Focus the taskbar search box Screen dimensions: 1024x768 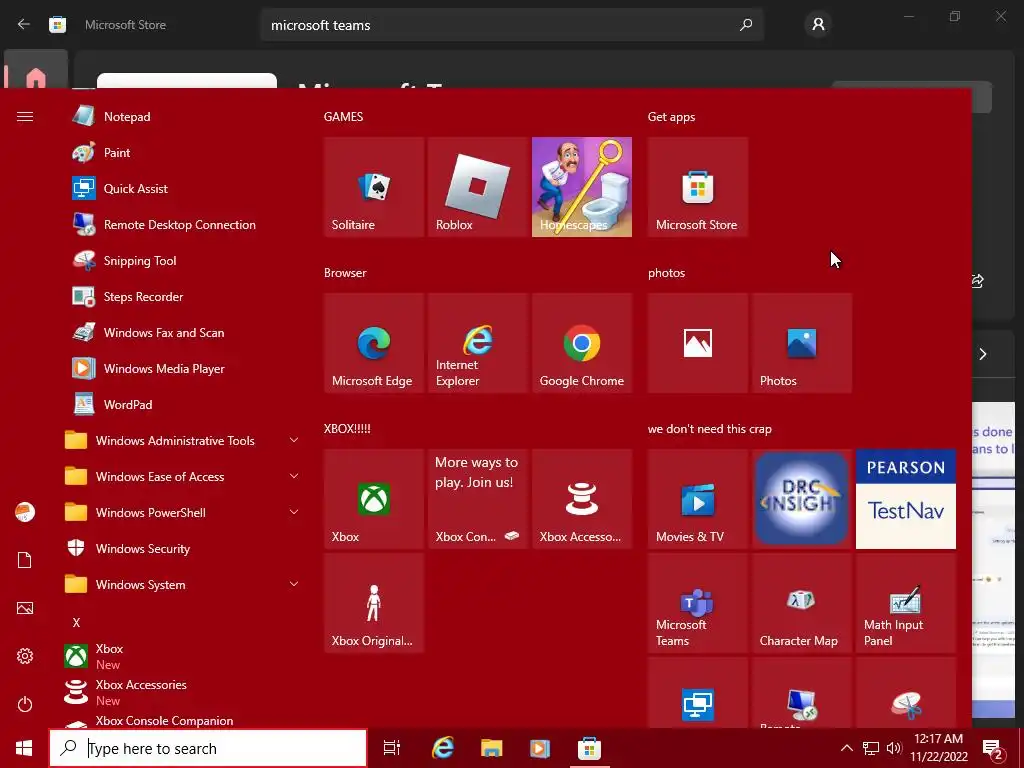208,748
